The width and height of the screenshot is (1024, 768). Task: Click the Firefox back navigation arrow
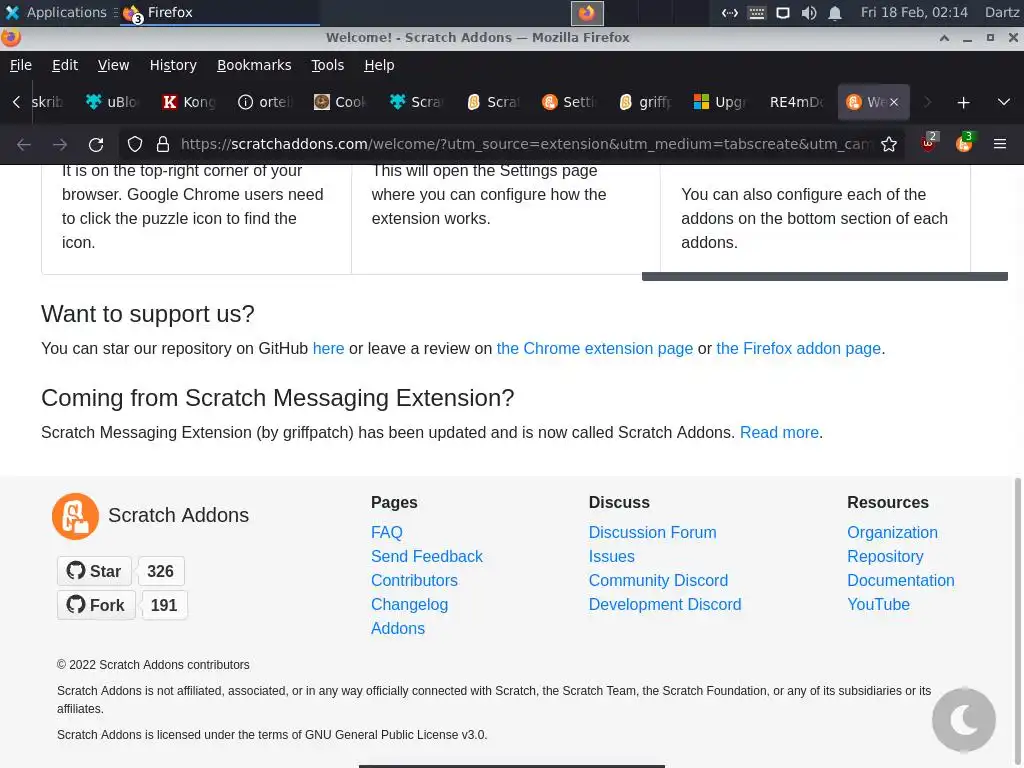pos(24,144)
